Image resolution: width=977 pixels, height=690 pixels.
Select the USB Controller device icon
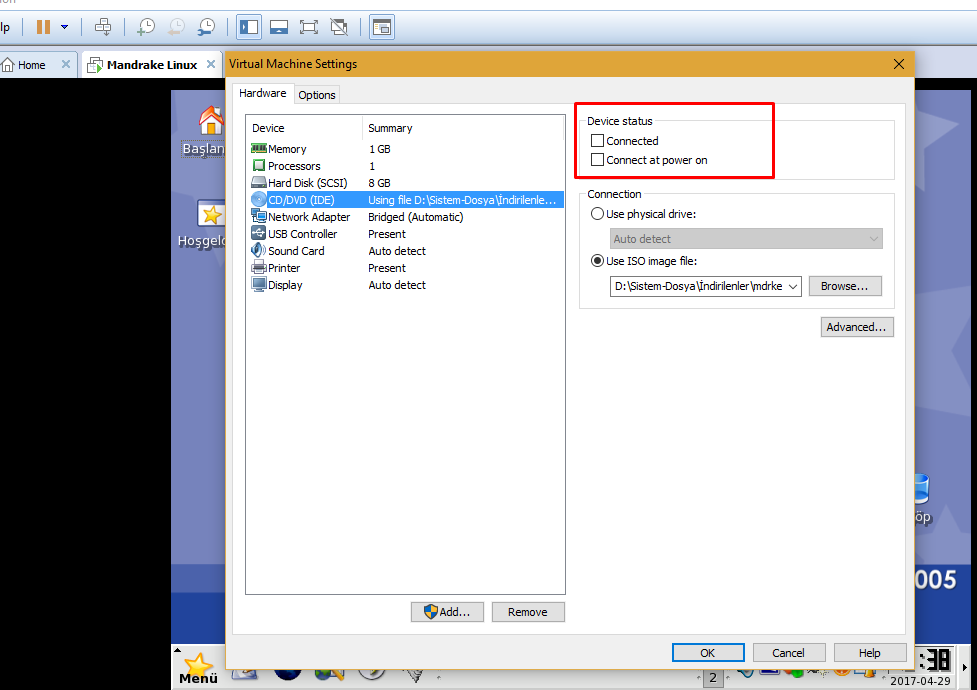[259, 233]
